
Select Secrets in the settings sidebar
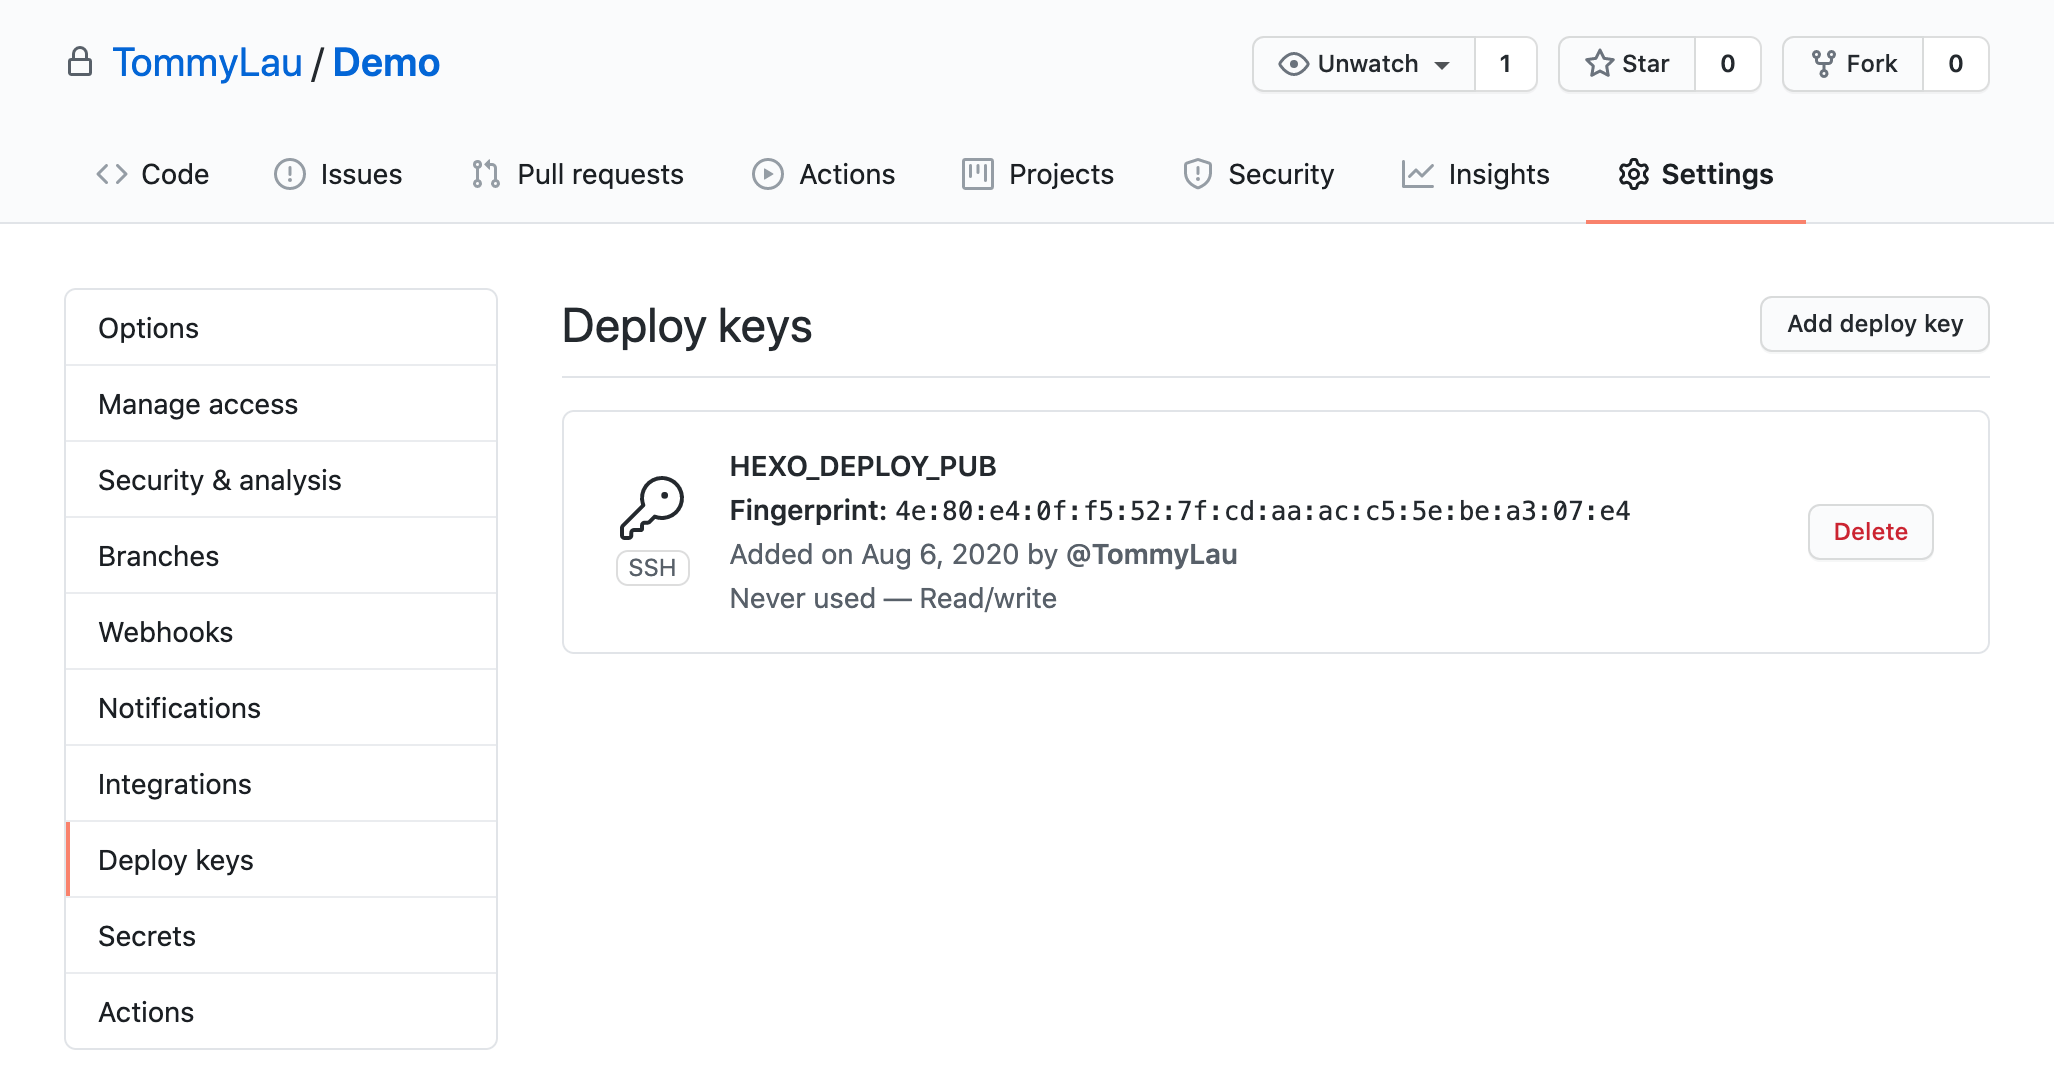(x=147, y=936)
